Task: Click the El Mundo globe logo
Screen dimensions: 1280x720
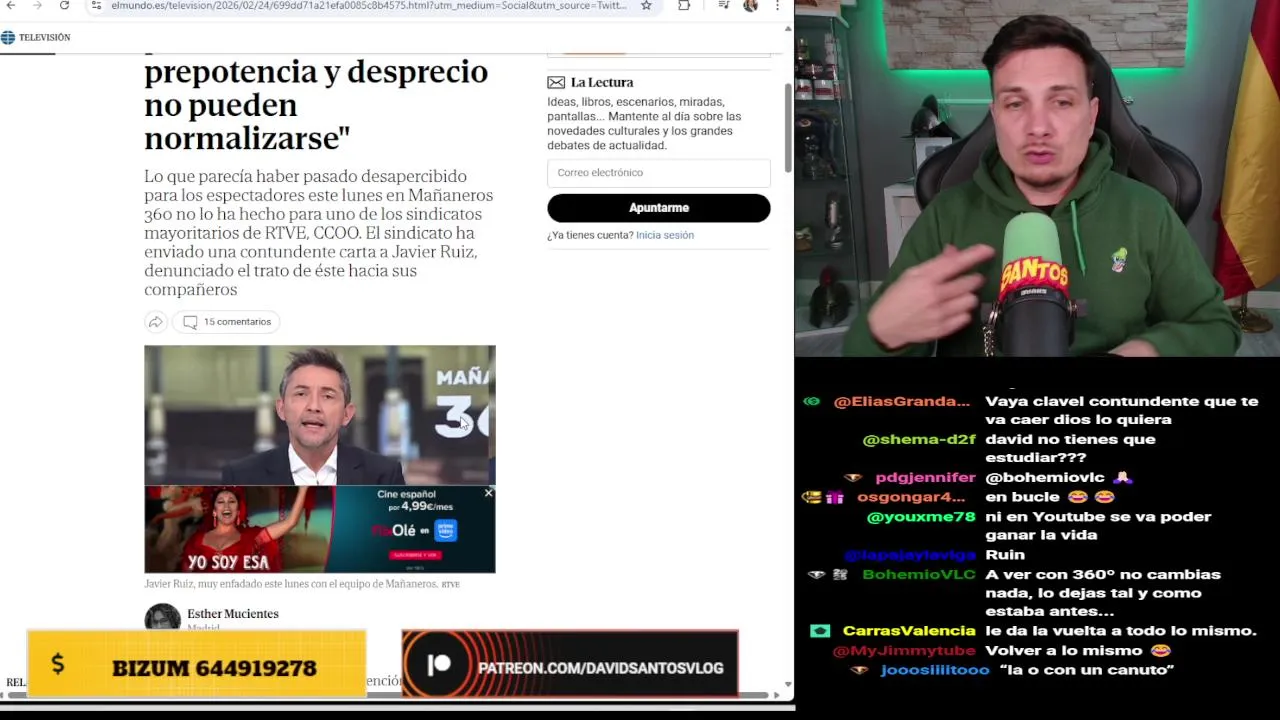Action: 8,38
